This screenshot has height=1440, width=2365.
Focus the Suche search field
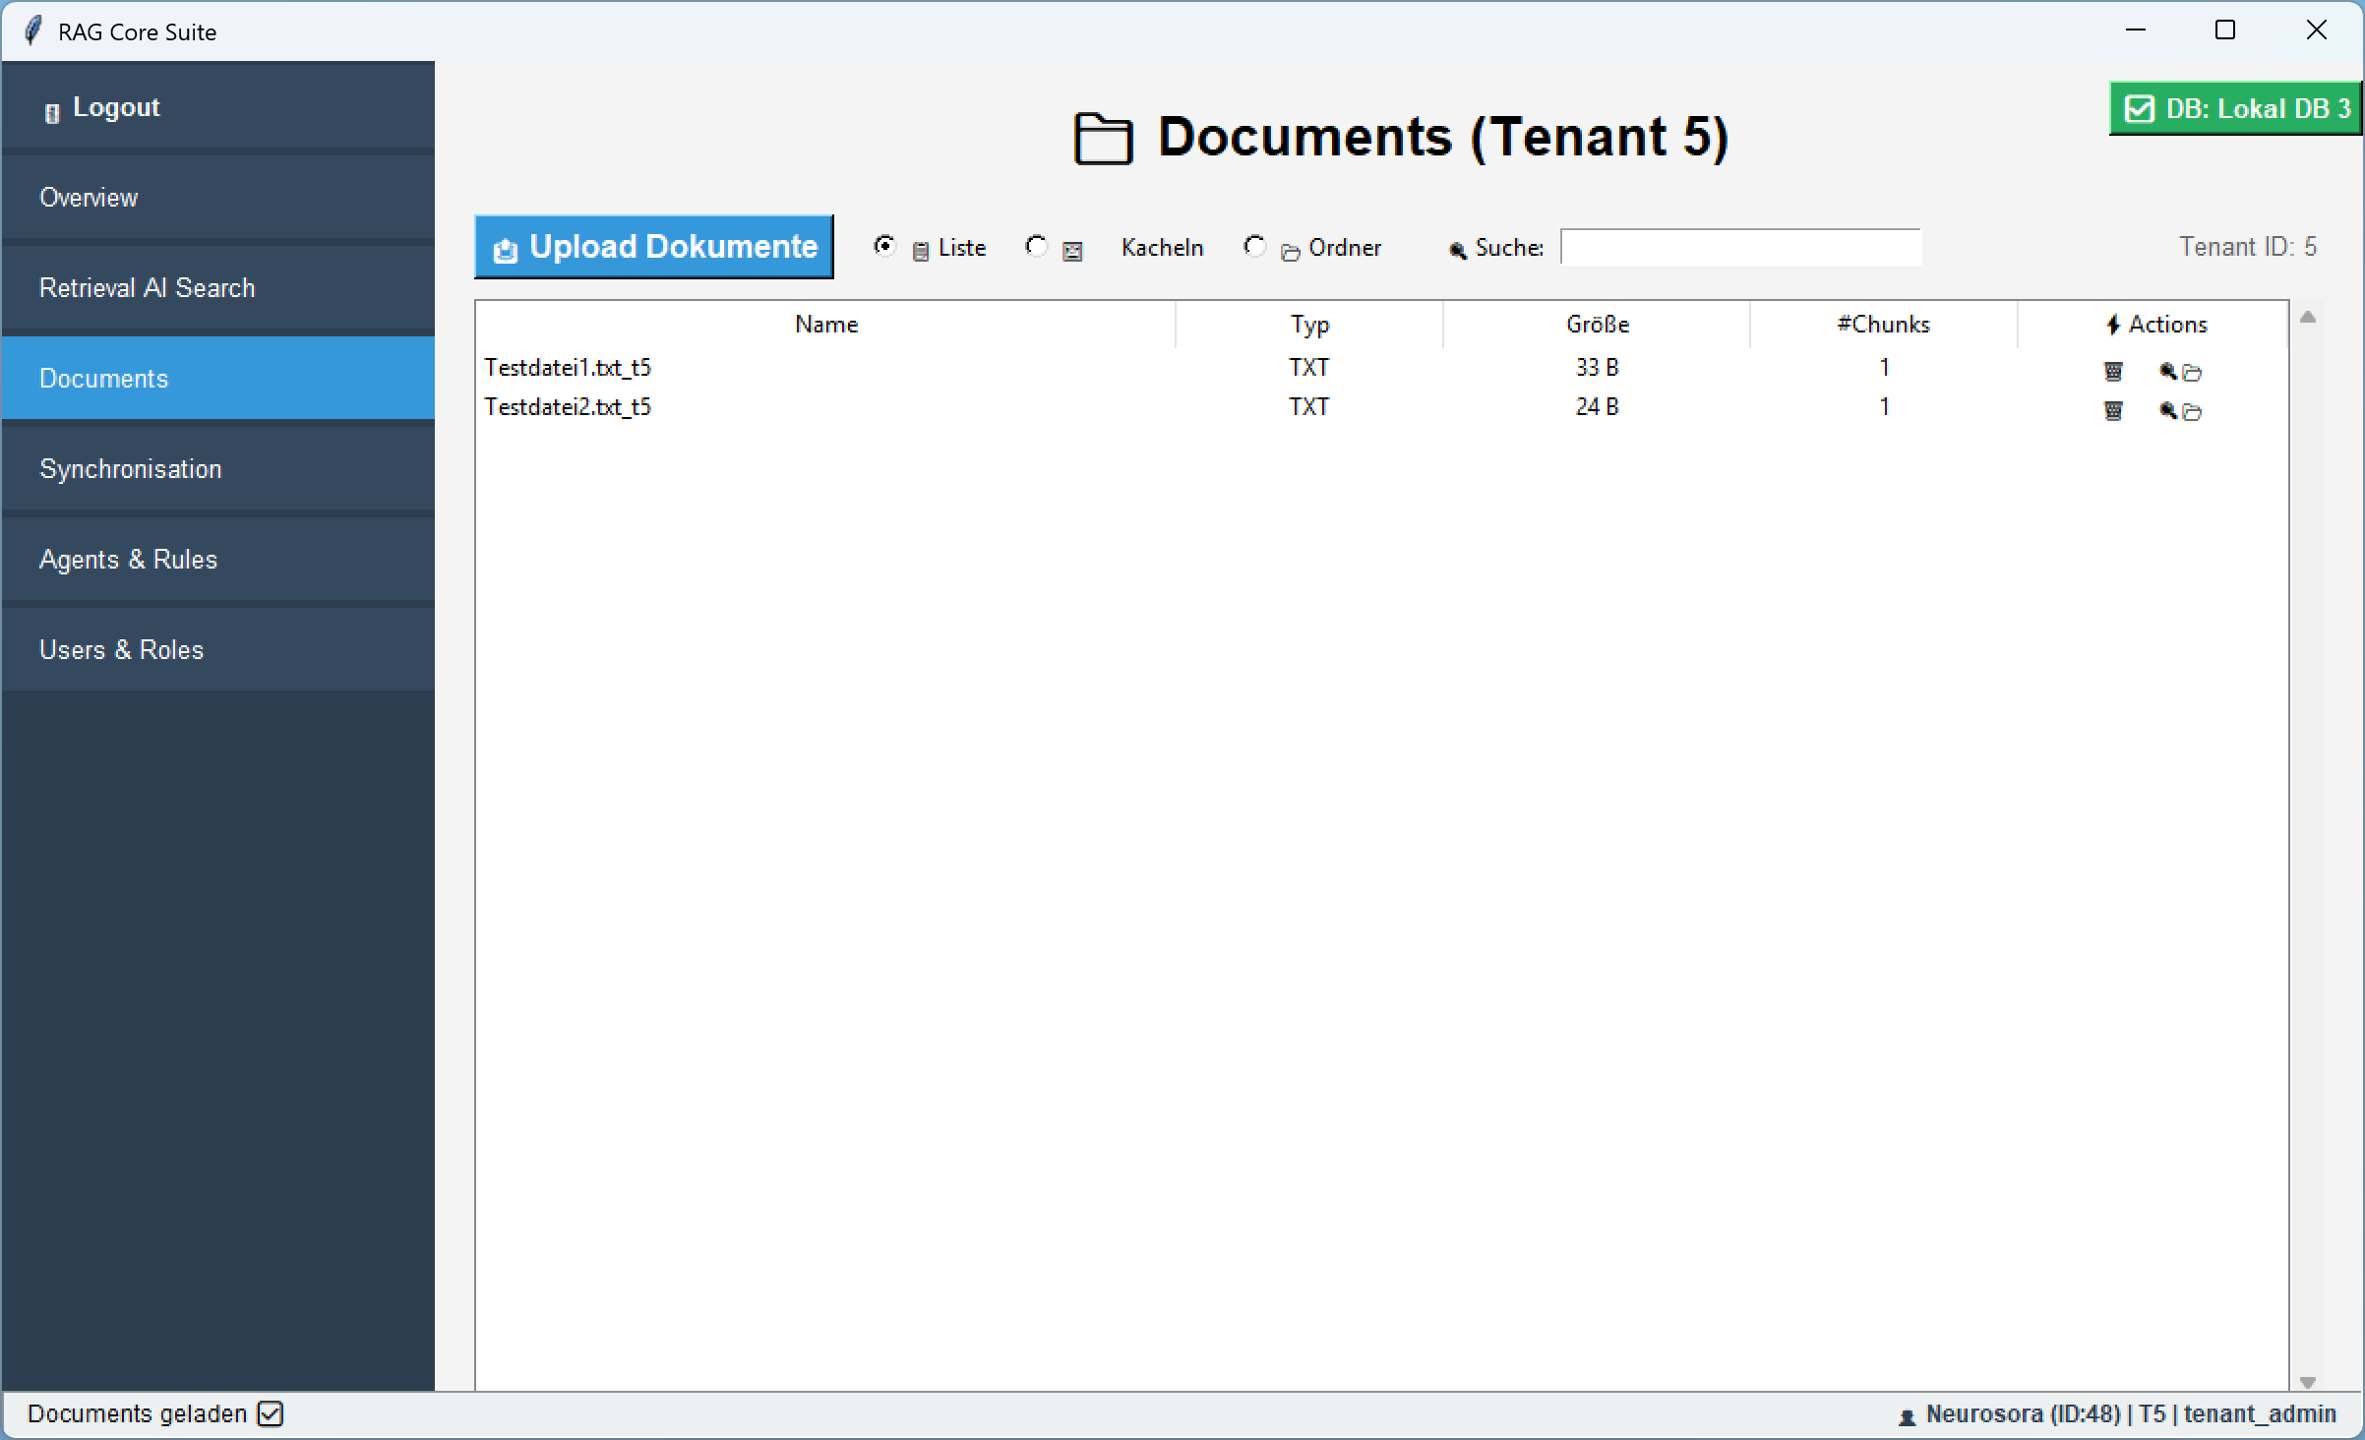1740,247
